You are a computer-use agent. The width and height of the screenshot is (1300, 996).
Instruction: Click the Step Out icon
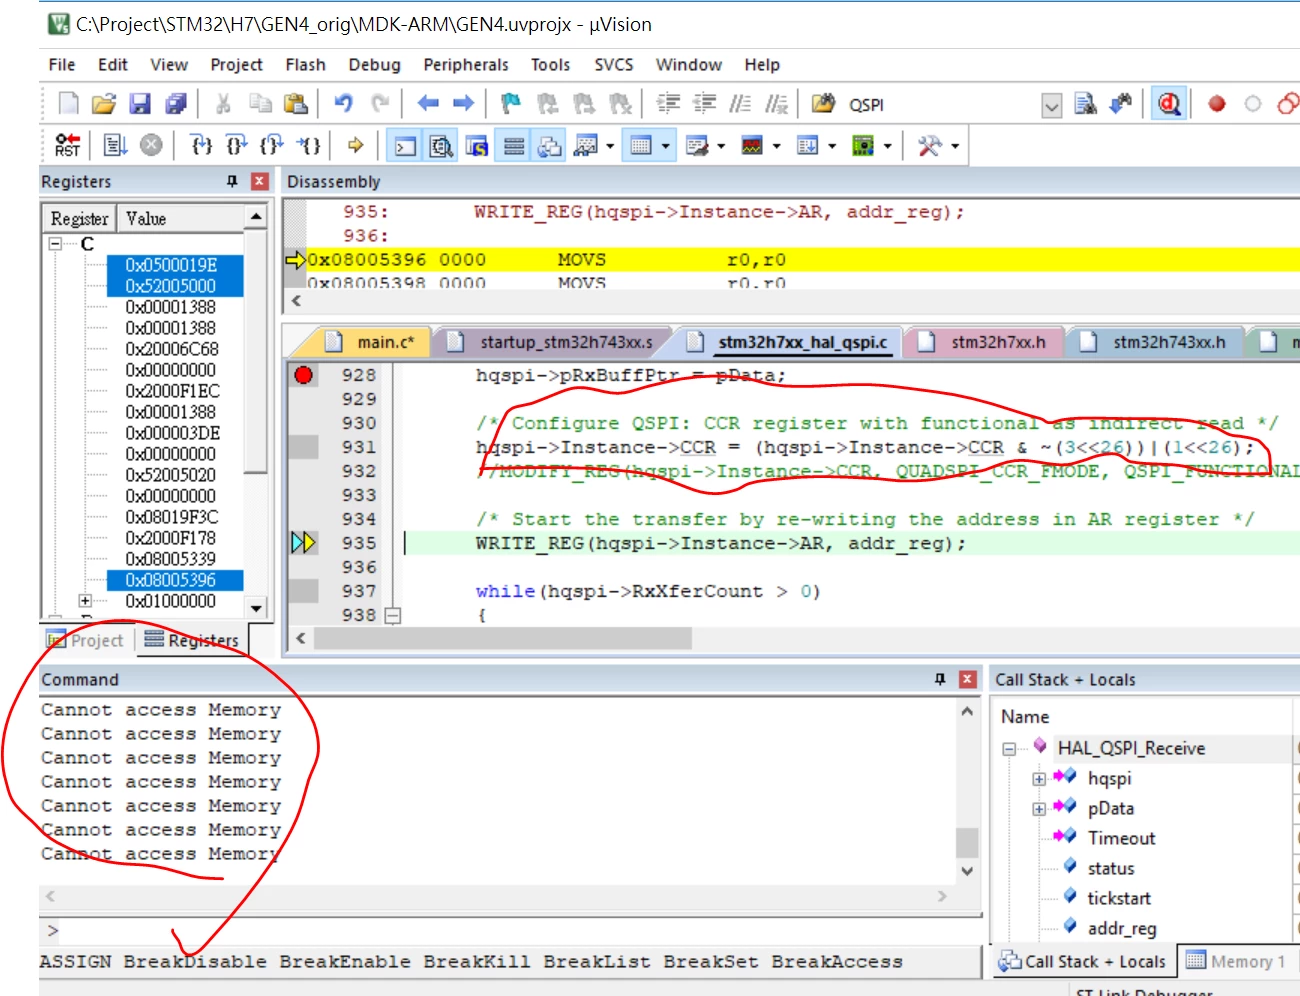tap(271, 146)
